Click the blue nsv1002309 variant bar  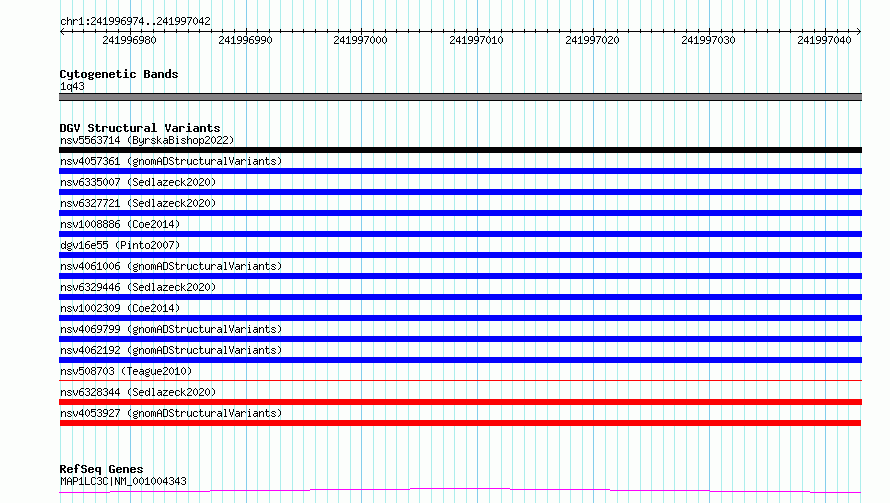[460, 318]
